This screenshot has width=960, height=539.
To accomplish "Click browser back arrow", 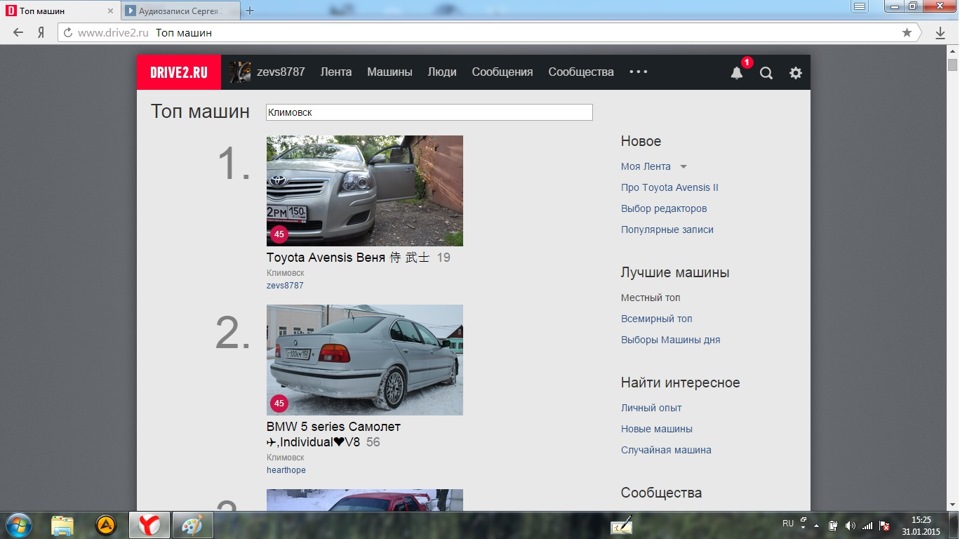I will [18, 32].
